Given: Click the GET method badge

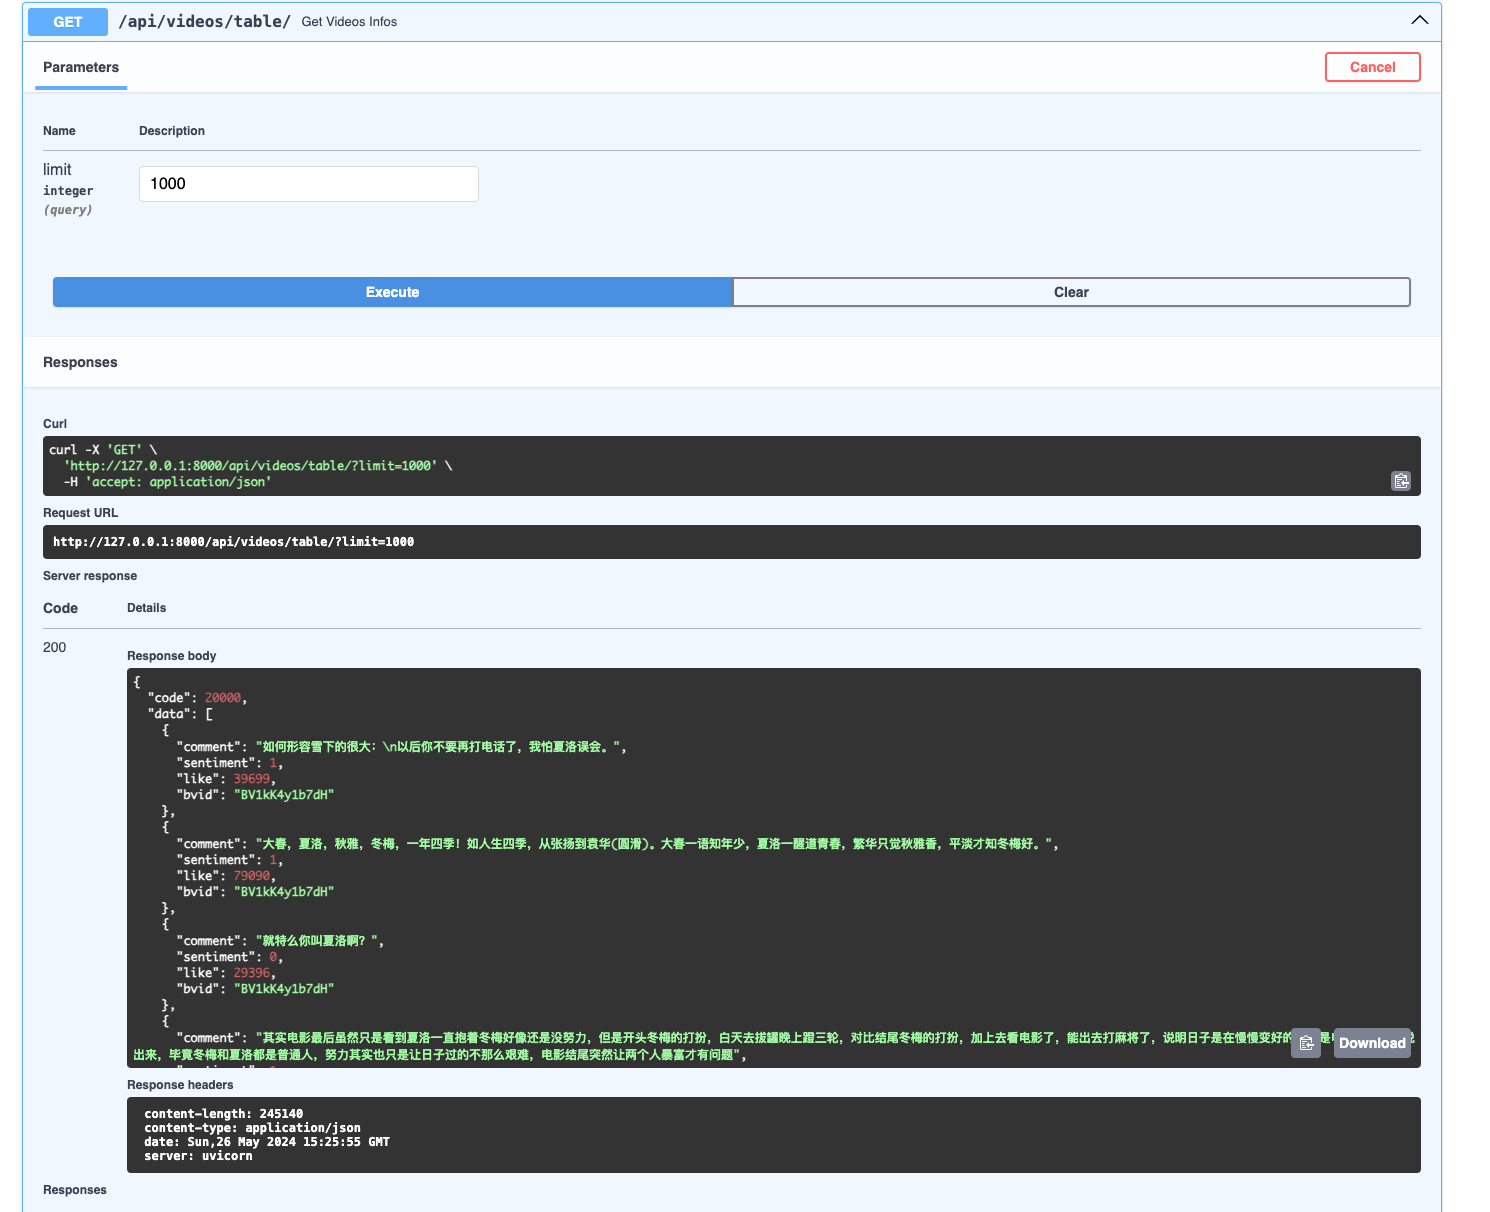Looking at the screenshot, I should coord(68,22).
